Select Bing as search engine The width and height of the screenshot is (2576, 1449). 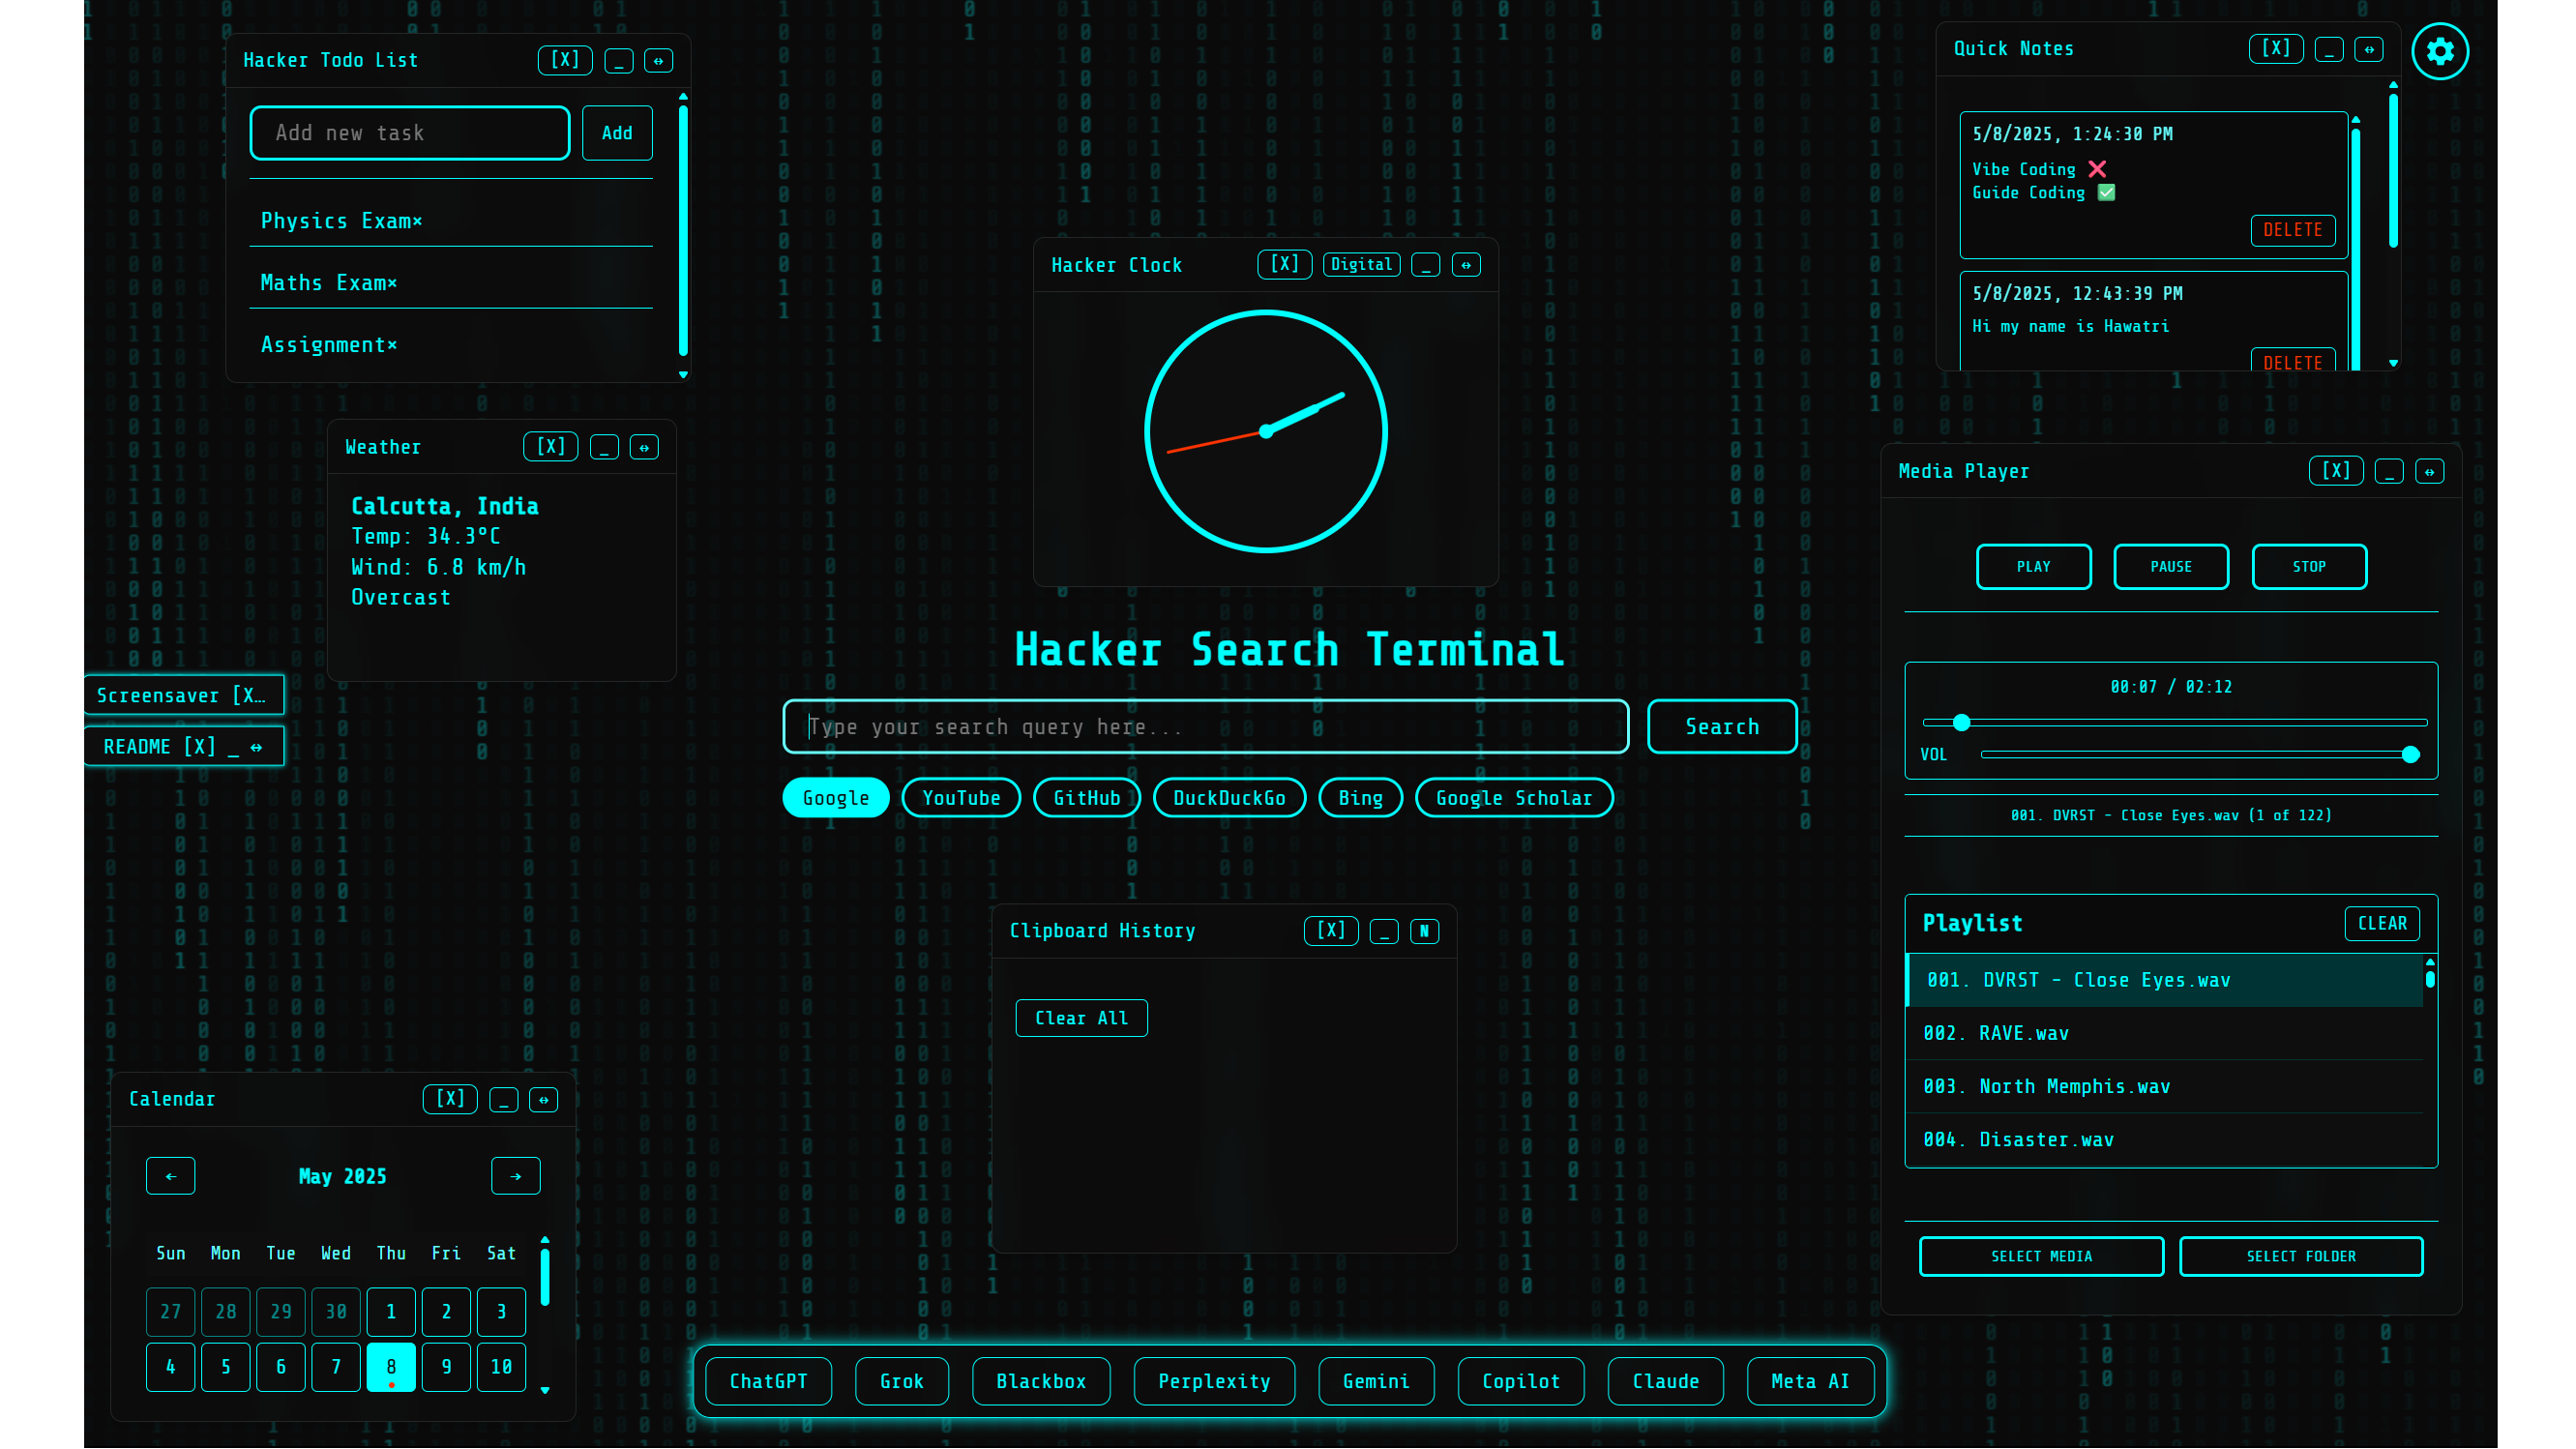point(1361,799)
